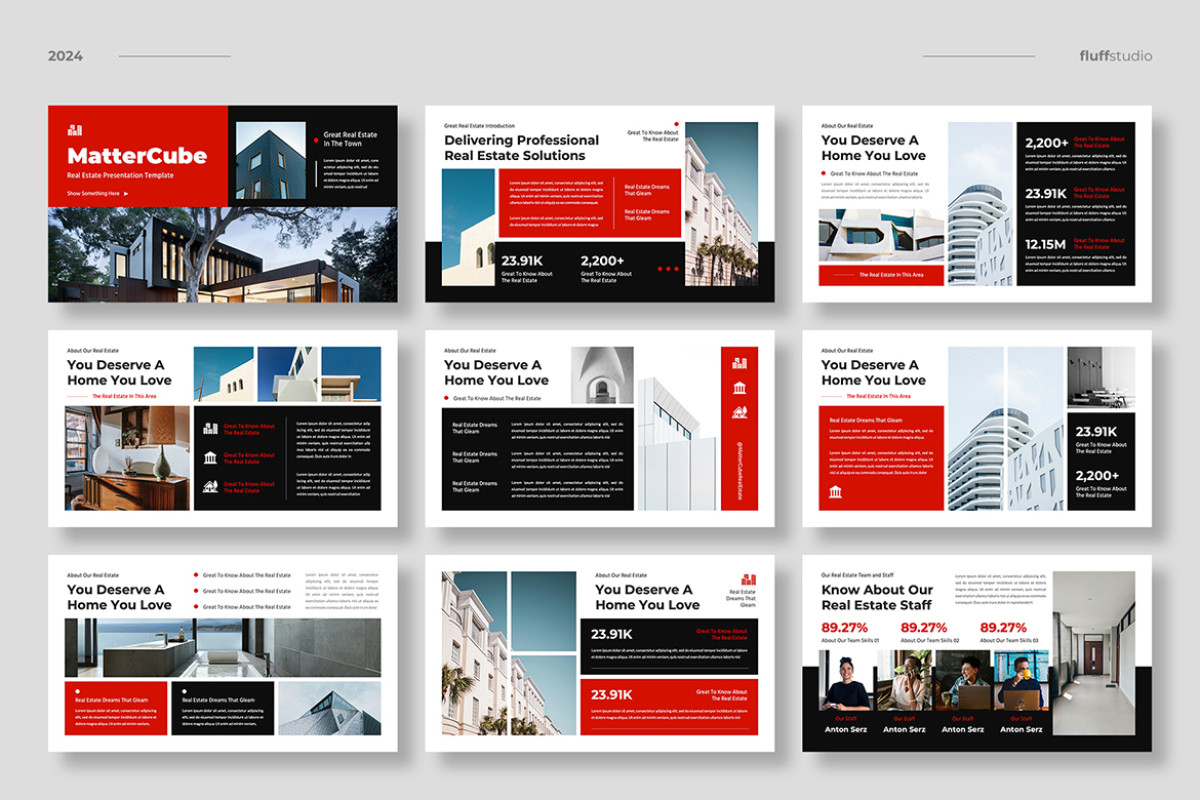Select the bar-chart icon in the red sidebar

point(740,364)
